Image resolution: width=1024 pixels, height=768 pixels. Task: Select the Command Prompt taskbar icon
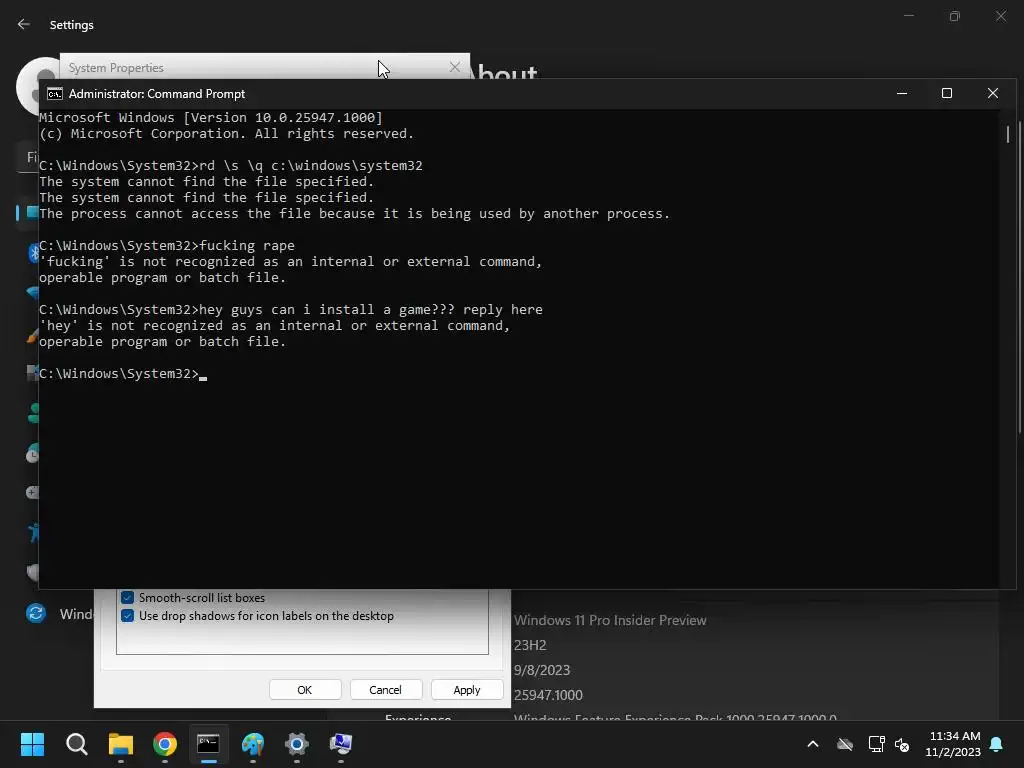coord(208,744)
